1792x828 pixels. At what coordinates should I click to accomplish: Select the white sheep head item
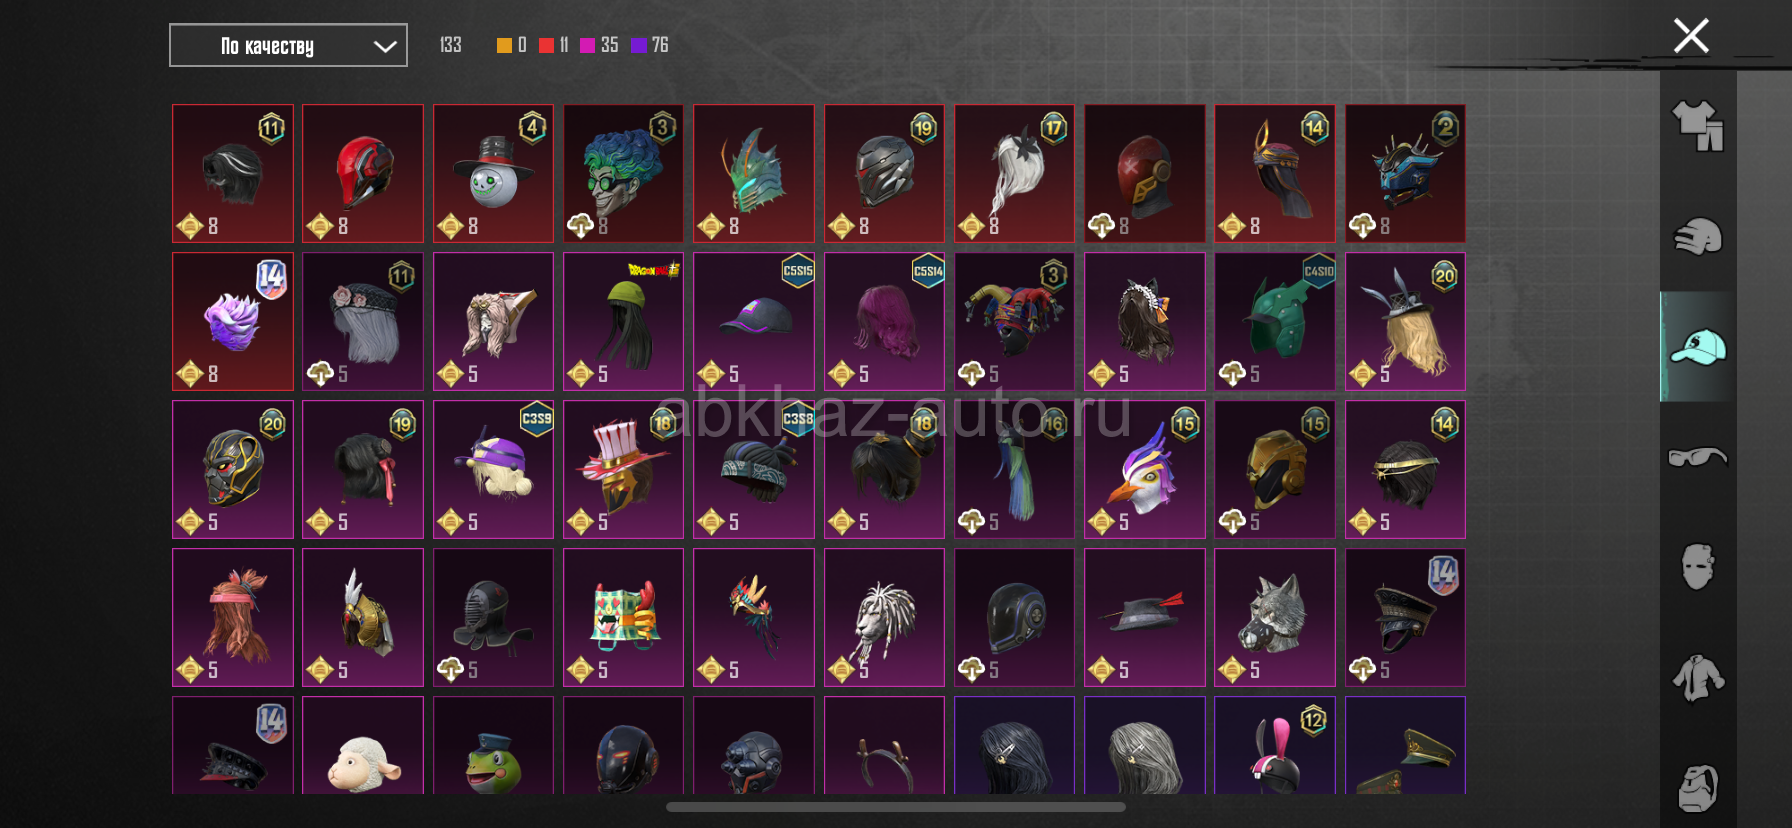pos(363,746)
